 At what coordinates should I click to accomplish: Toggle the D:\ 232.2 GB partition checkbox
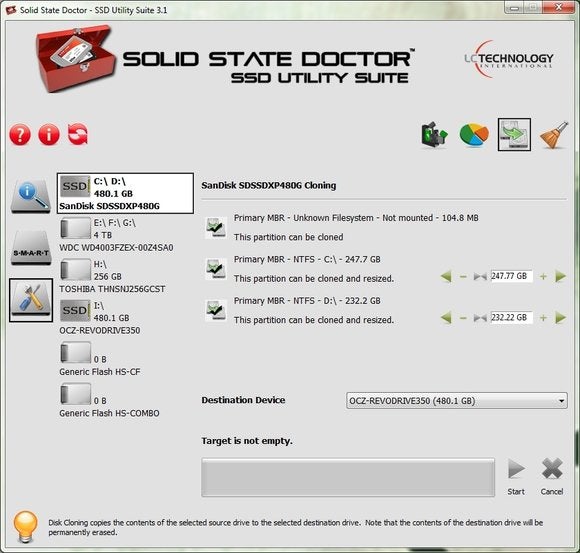(x=216, y=310)
